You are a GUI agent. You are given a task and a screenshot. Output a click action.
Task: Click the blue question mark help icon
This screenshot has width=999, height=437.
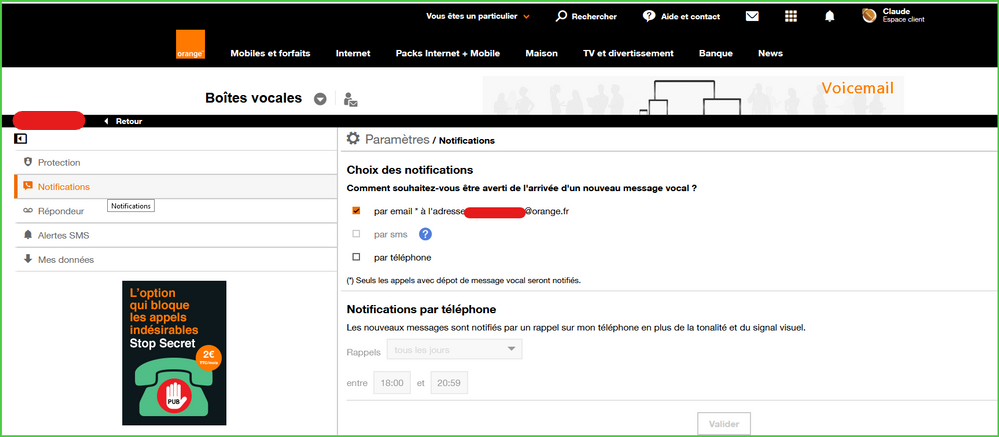coord(426,234)
